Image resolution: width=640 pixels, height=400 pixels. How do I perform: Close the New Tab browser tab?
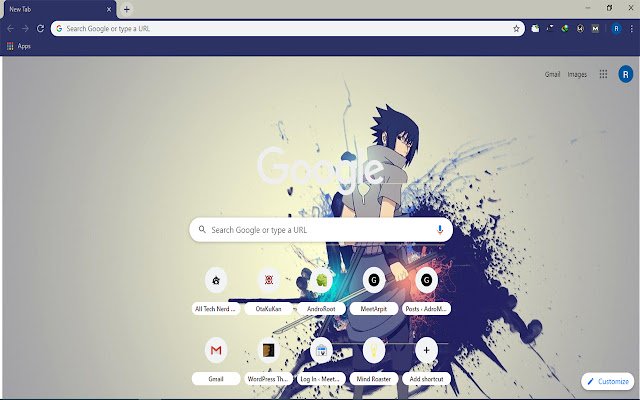pyautogui.click(x=109, y=9)
